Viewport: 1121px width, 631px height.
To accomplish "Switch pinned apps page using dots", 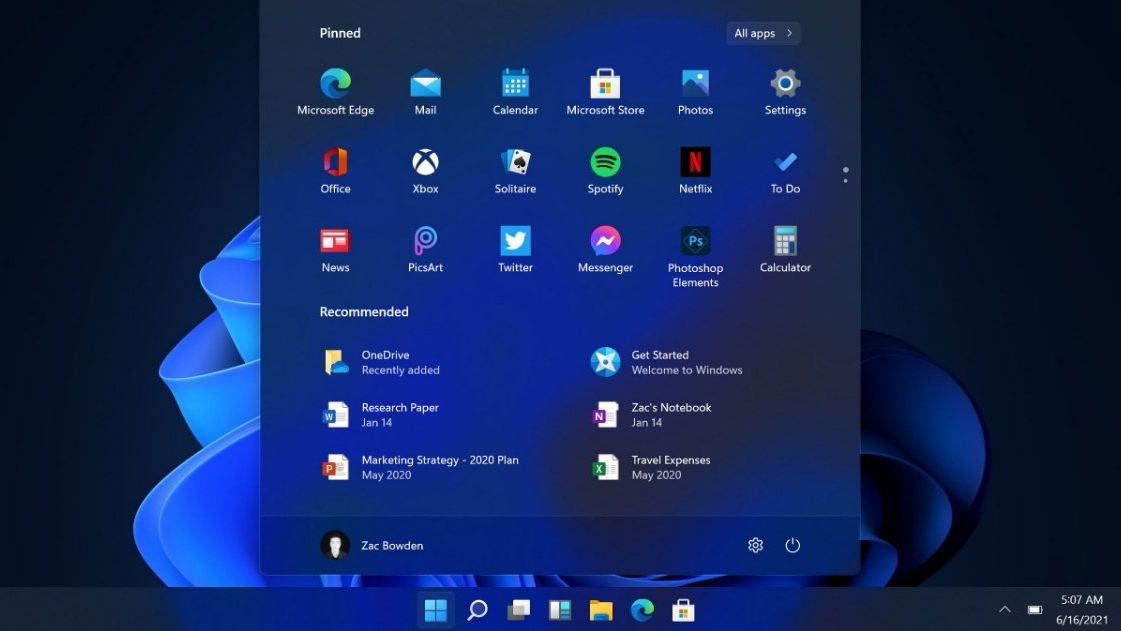I will pyautogui.click(x=845, y=175).
